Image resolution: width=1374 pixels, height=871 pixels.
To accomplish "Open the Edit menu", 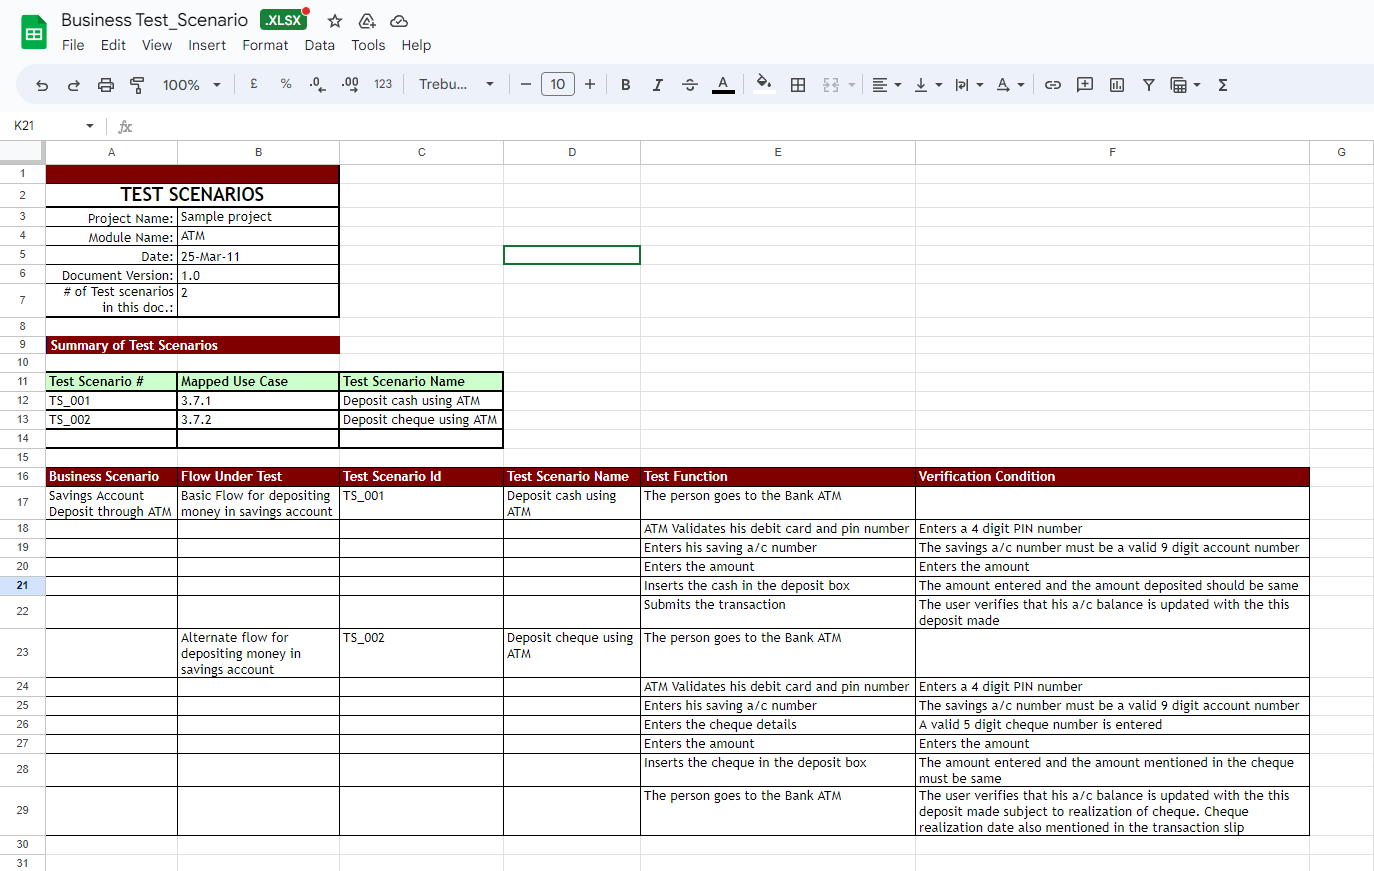I will [x=113, y=45].
